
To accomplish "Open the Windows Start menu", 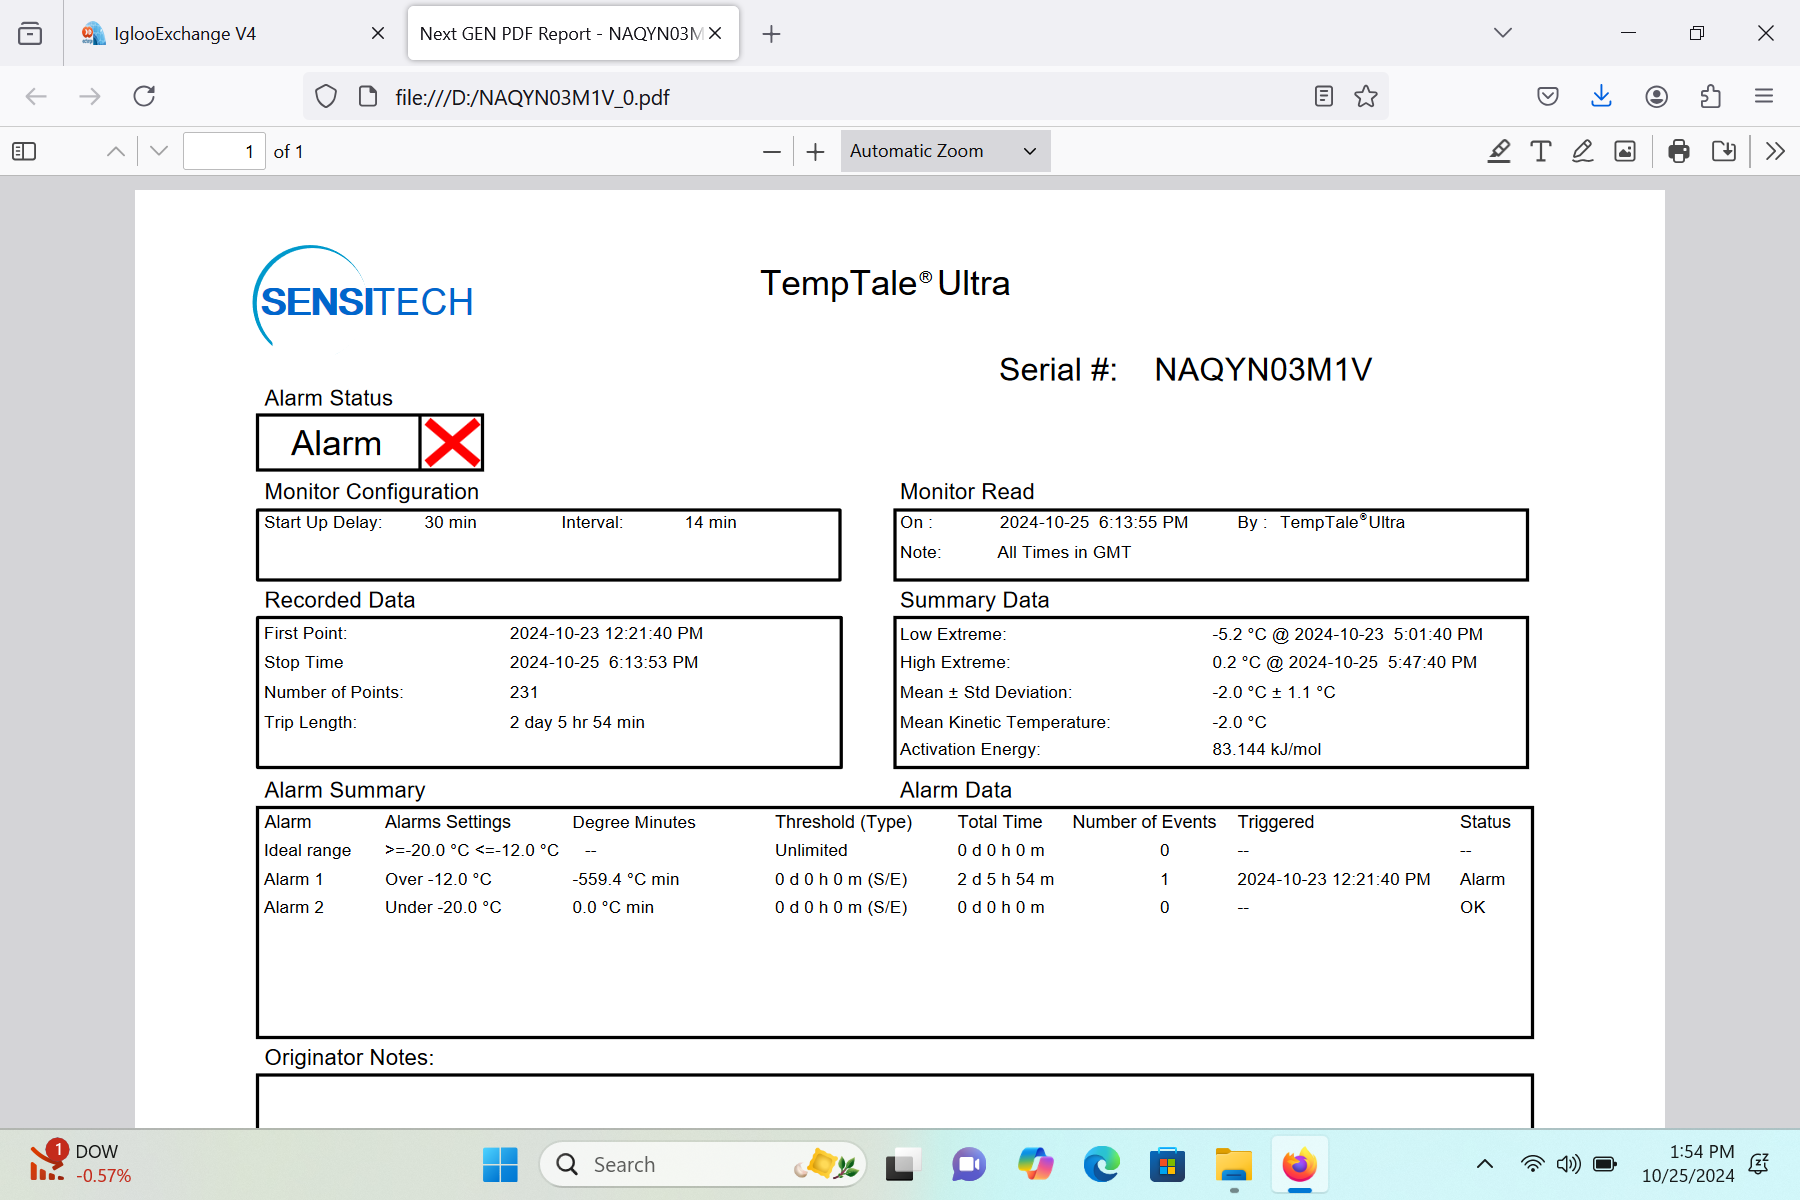I will click(500, 1164).
